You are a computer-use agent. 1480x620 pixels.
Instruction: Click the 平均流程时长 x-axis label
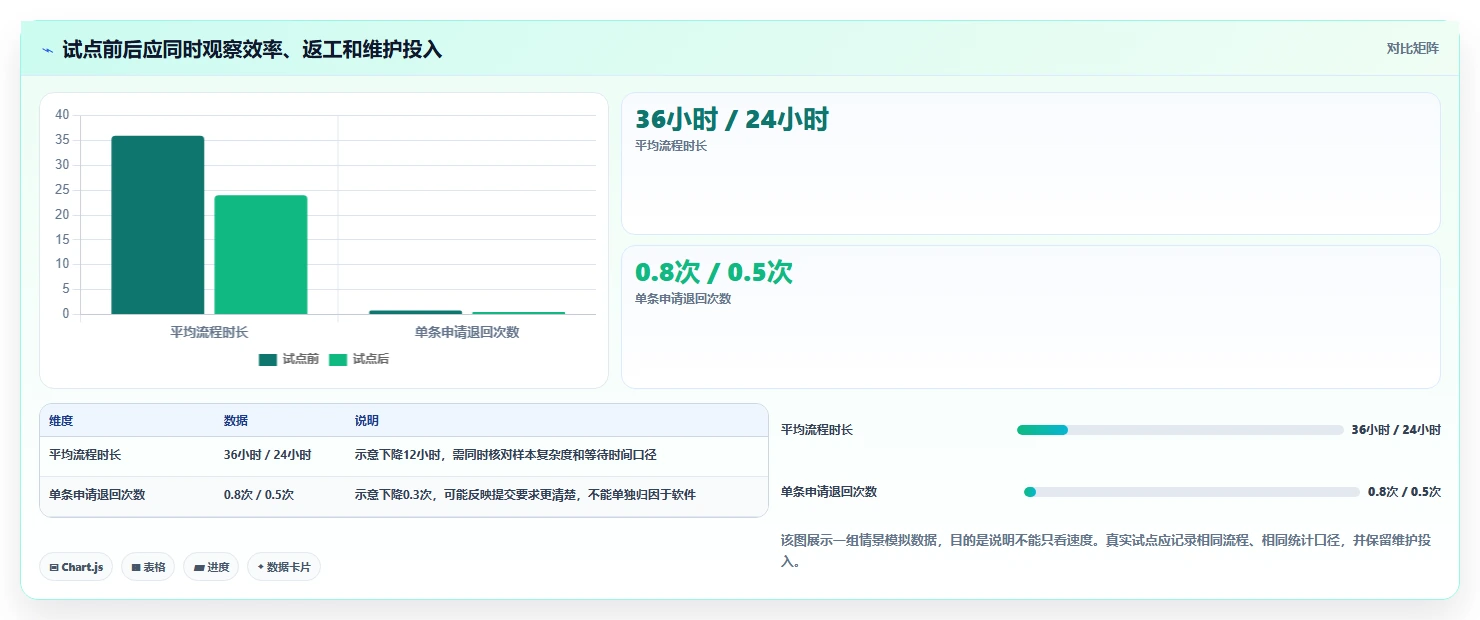pos(209,332)
